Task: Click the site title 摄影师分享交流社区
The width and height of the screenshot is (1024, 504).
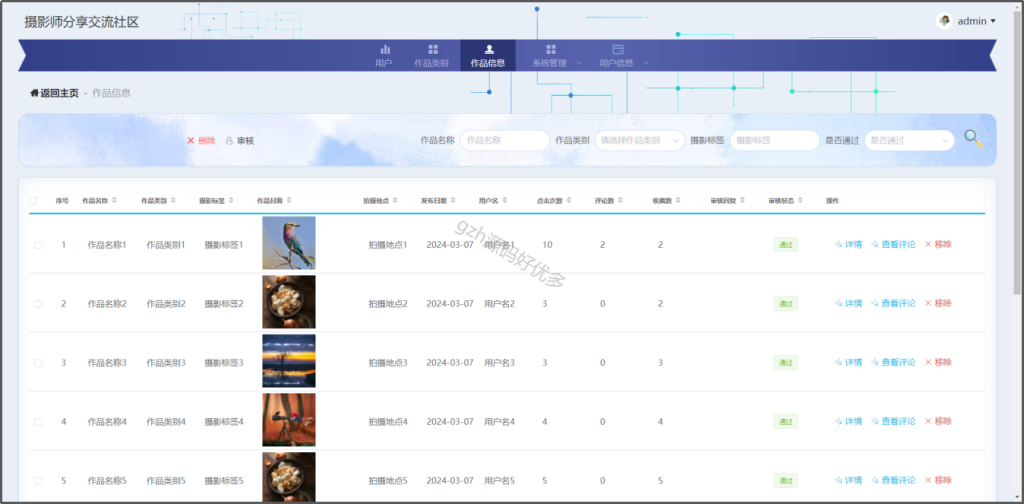Action: pos(82,22)
